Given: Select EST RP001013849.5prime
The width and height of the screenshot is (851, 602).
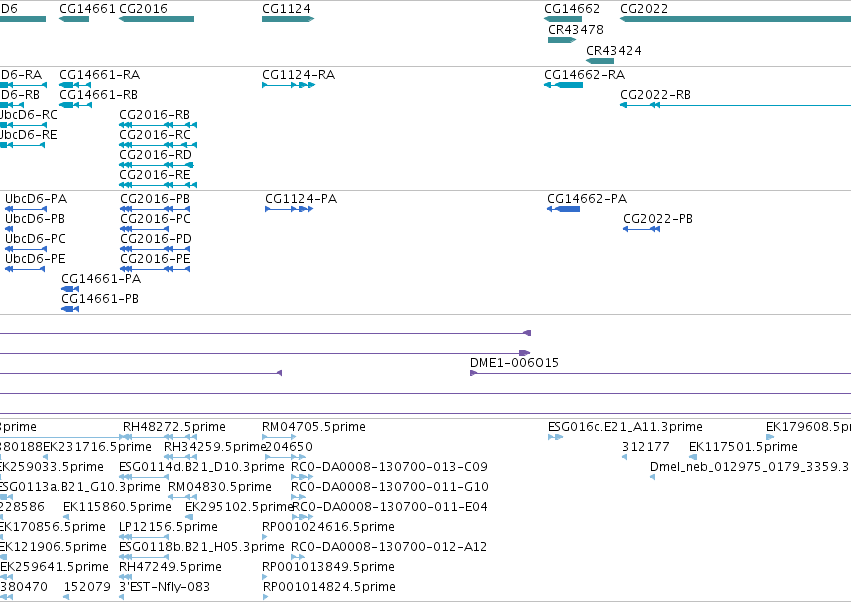Looking at the screenshot, I should coord(328,567).
